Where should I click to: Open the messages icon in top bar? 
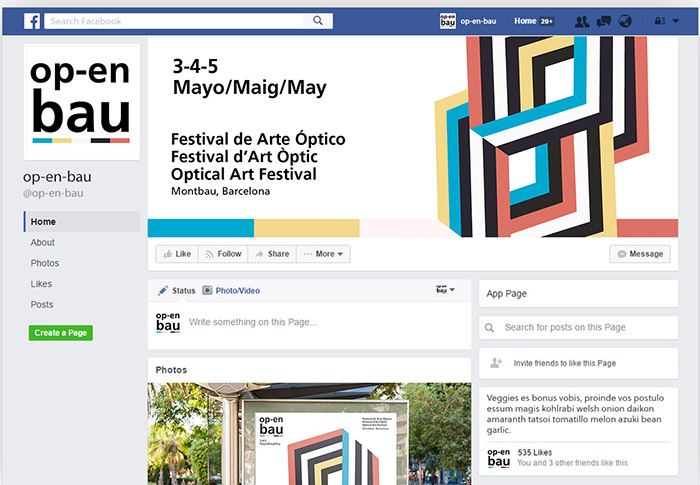pos(604,21)
